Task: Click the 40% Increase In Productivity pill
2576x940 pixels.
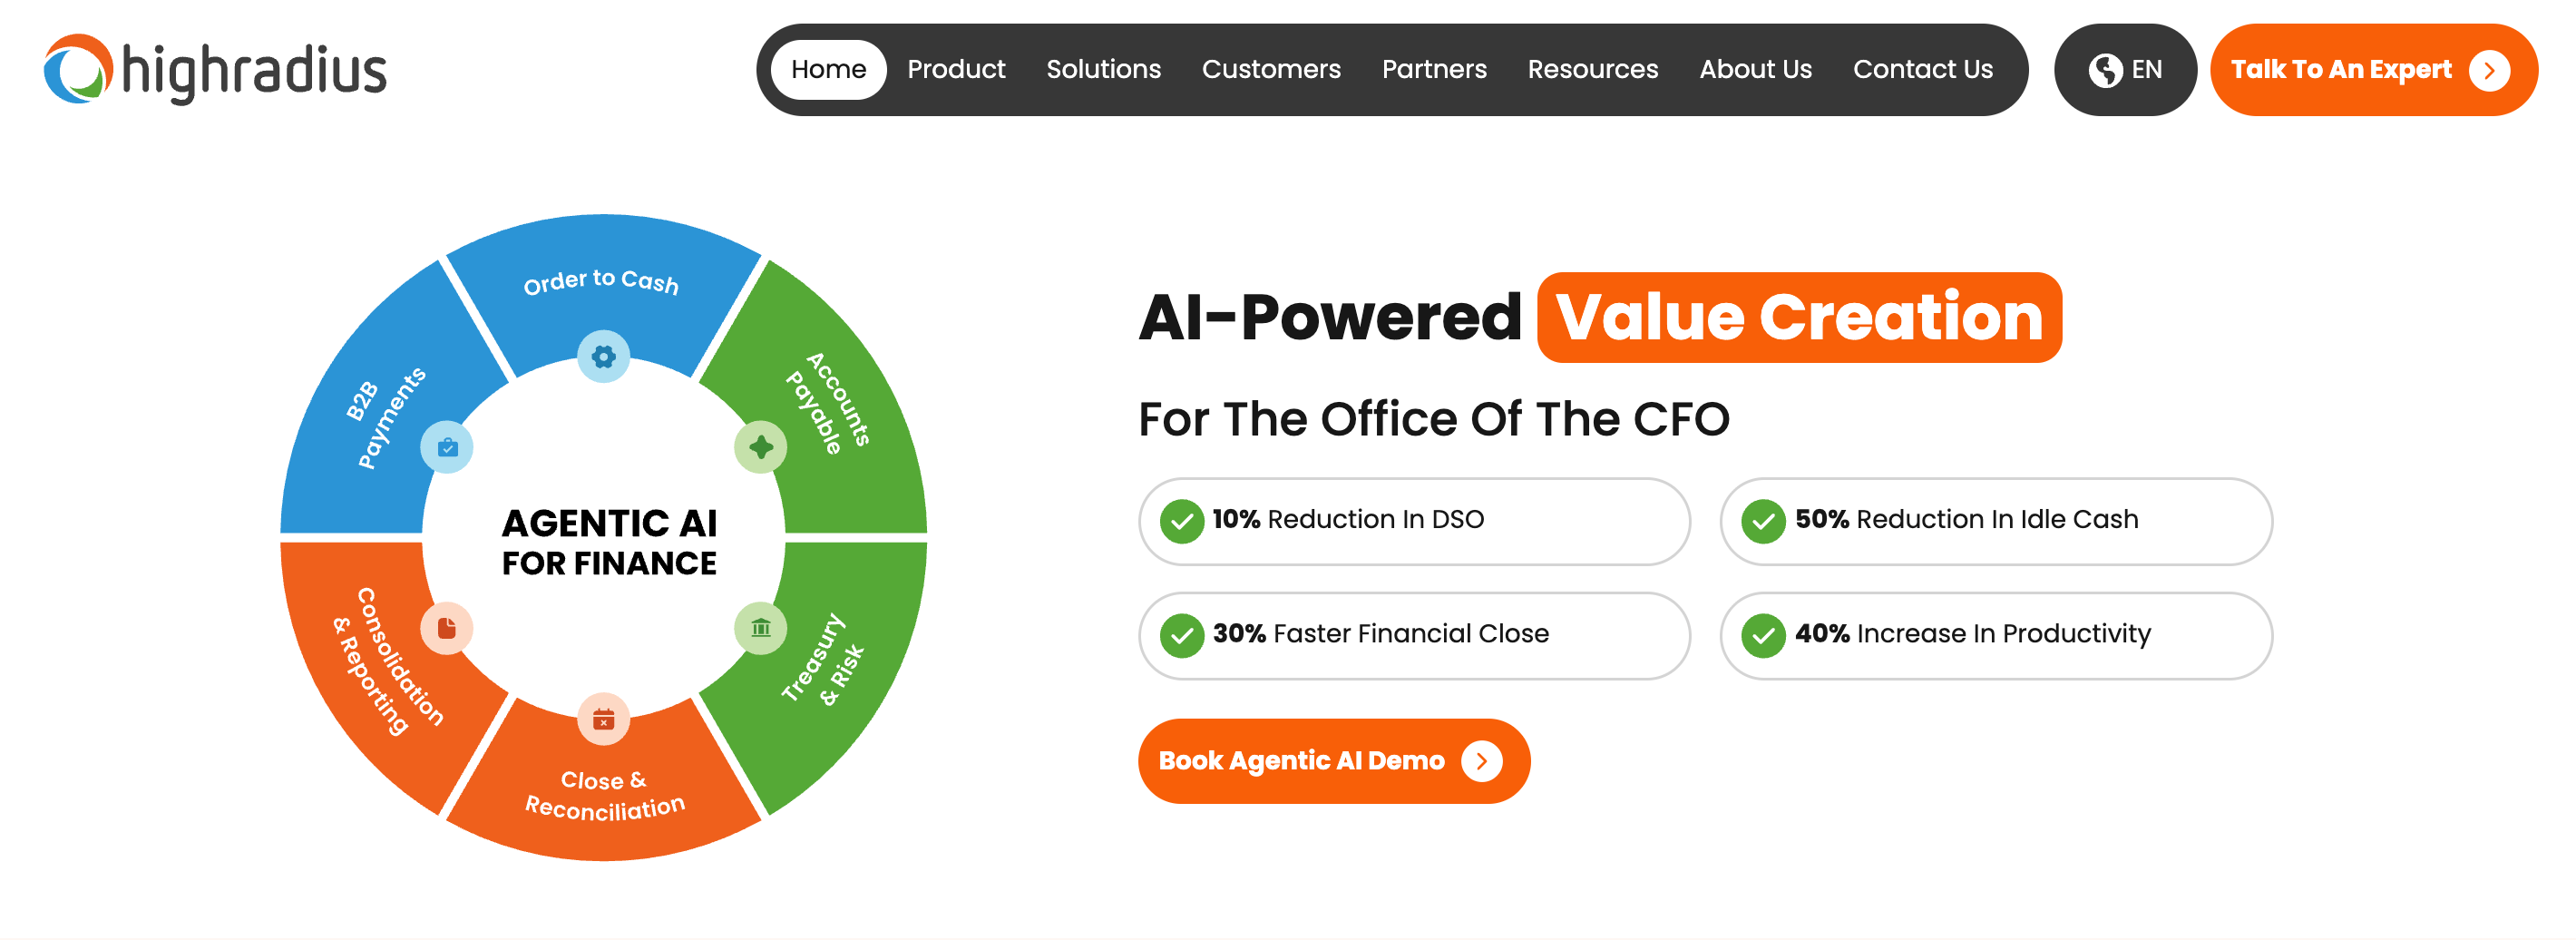Action: tap(1996, 635)
